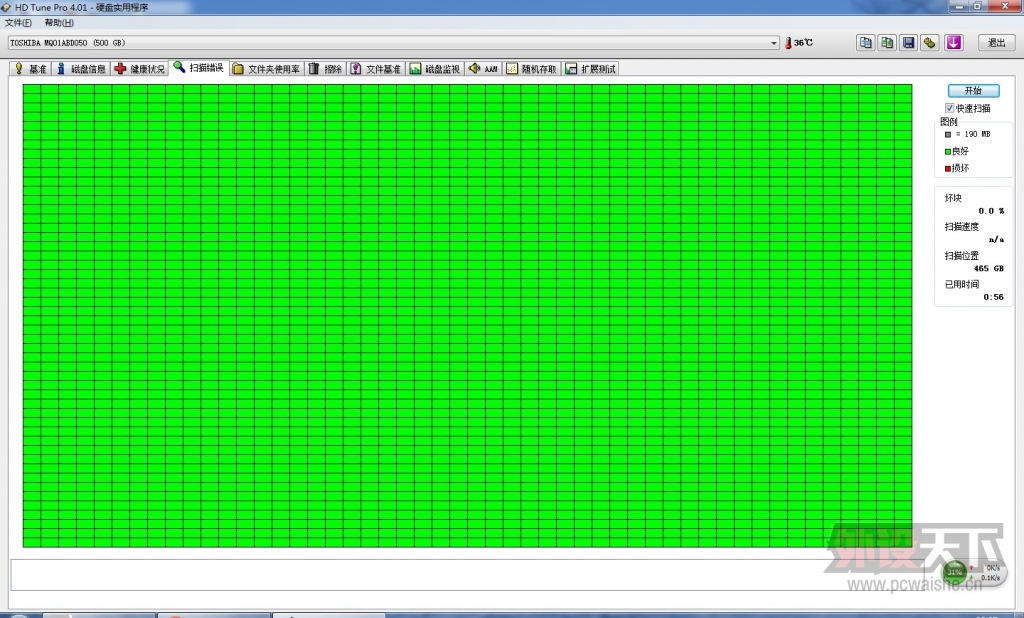
Task: Click the 扫描位置 label
Action: pos(961,255)
